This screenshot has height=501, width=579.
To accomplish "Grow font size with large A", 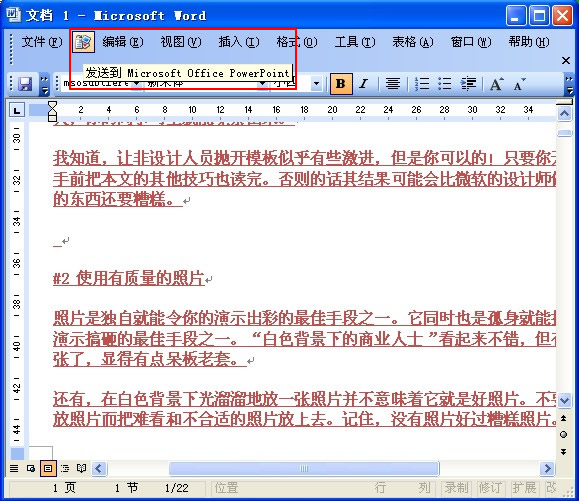I will coord(496,84).
